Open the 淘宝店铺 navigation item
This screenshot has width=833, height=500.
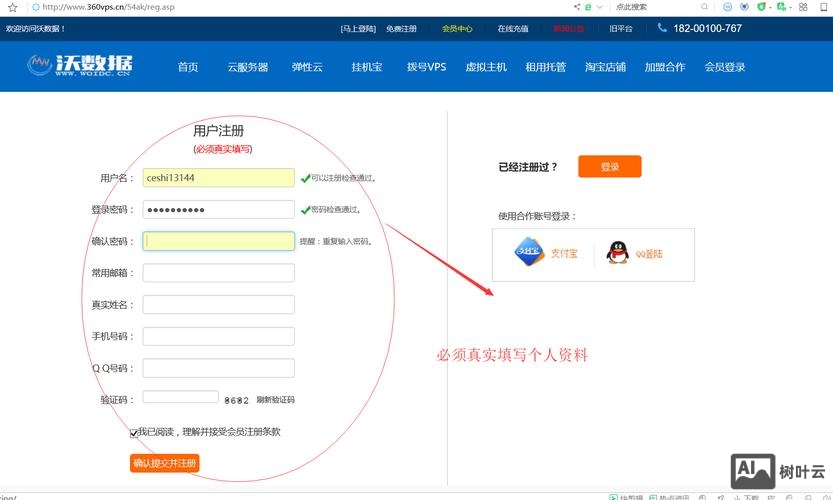pyautogui.click(x=605, y=67)
